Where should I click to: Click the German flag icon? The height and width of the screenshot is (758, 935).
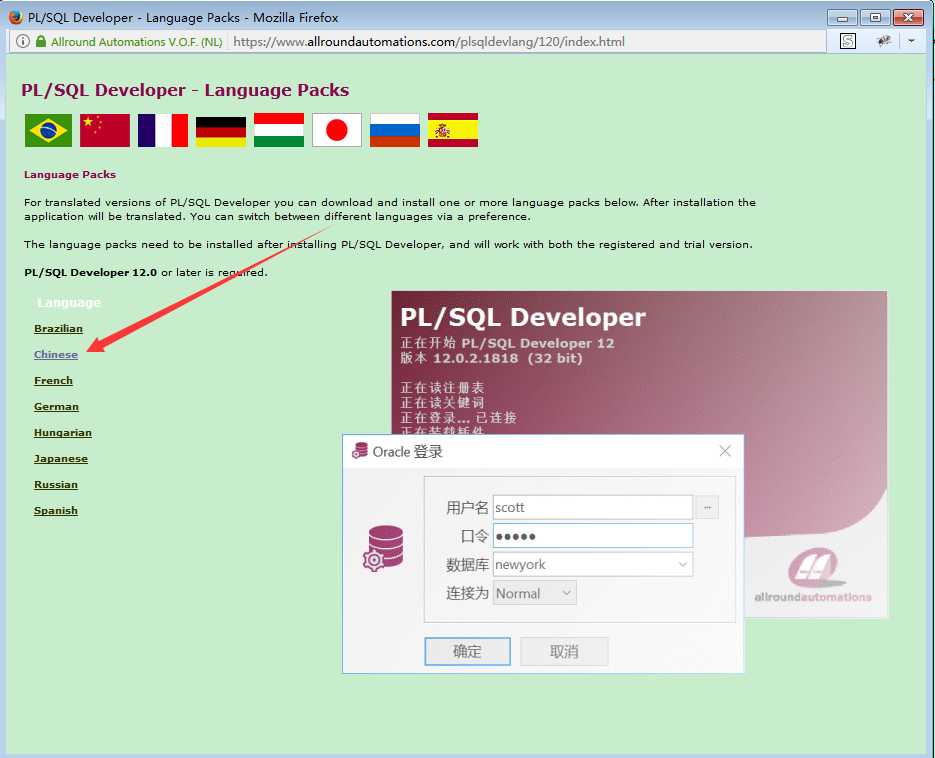point(221,131)
